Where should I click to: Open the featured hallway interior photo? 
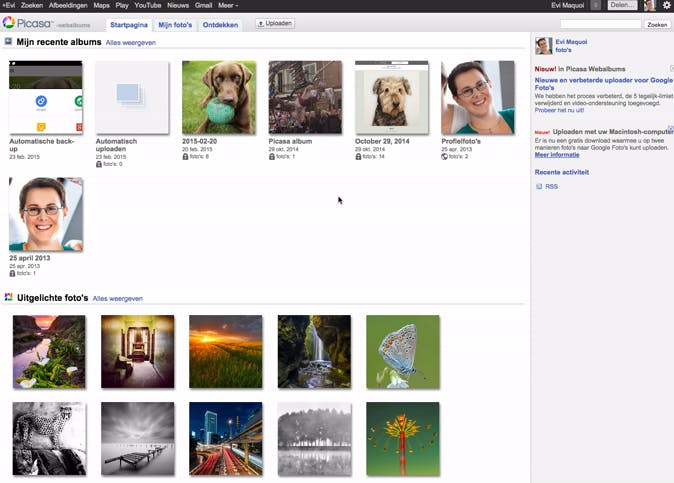(138, 352)
